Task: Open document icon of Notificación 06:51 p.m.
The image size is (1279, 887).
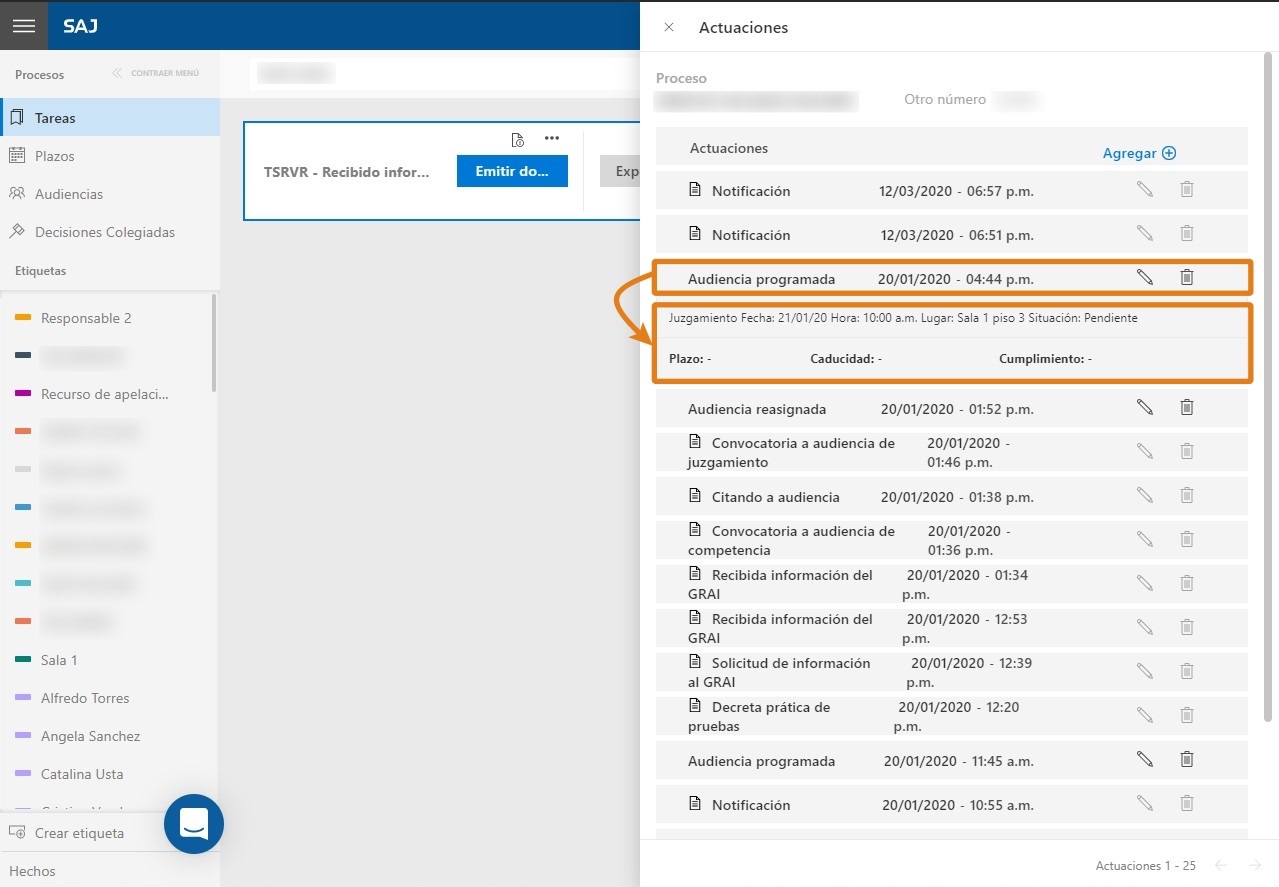Action: [x=696, y=233]
